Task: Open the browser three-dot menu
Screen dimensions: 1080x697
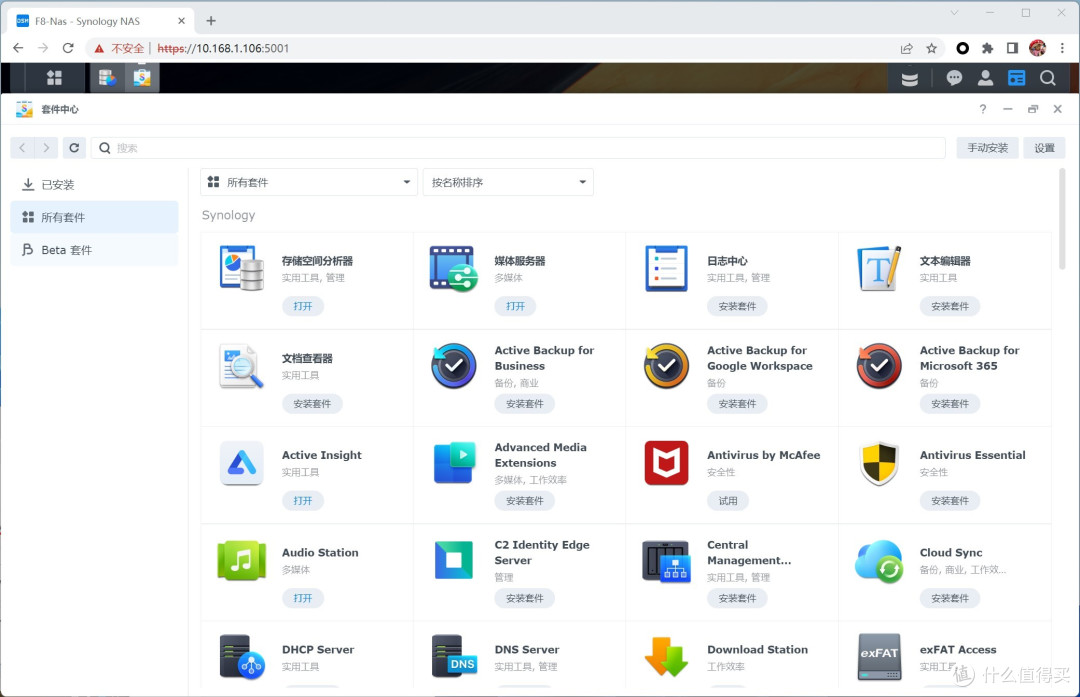Action: pyautogui.click(x=1062, y=48)
